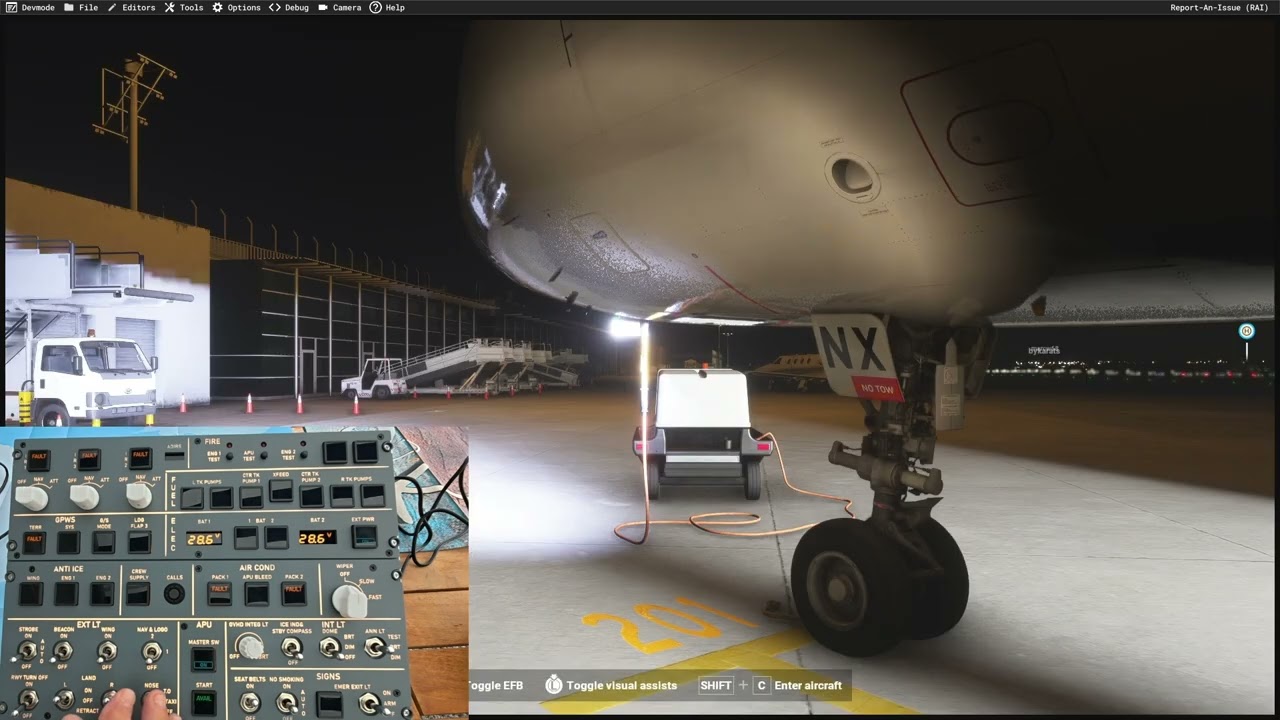Push the APU START AVAIL button
This screenshot has height=720, width=1280.
pyautogui.click(x=203, y=703)
